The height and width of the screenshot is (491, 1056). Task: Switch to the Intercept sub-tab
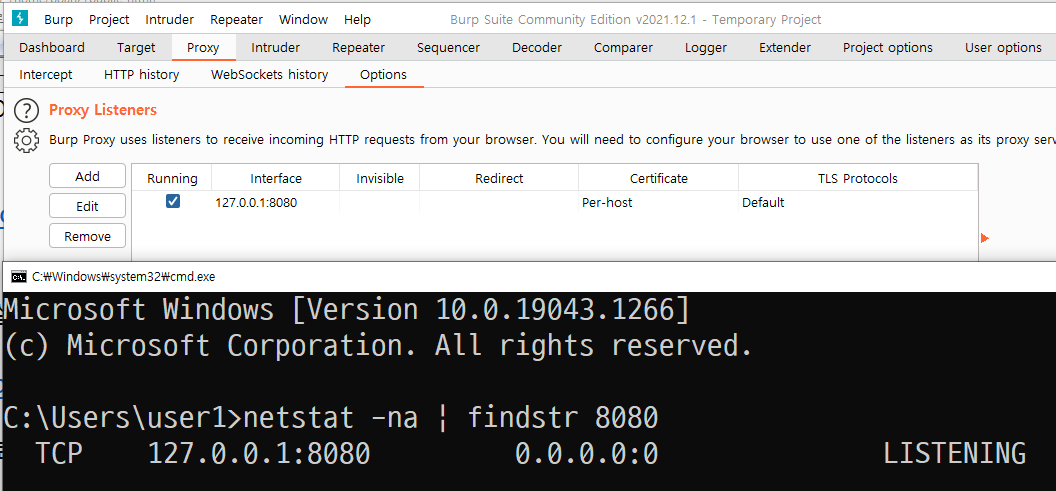46,75
